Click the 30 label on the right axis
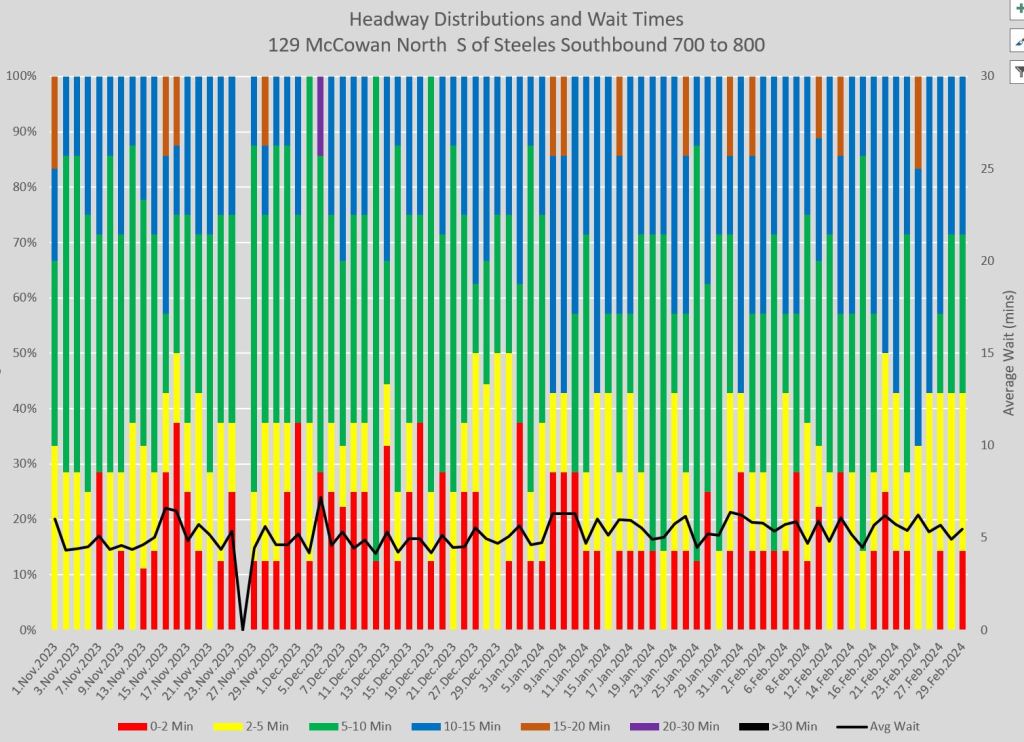 tap(988, 76)
